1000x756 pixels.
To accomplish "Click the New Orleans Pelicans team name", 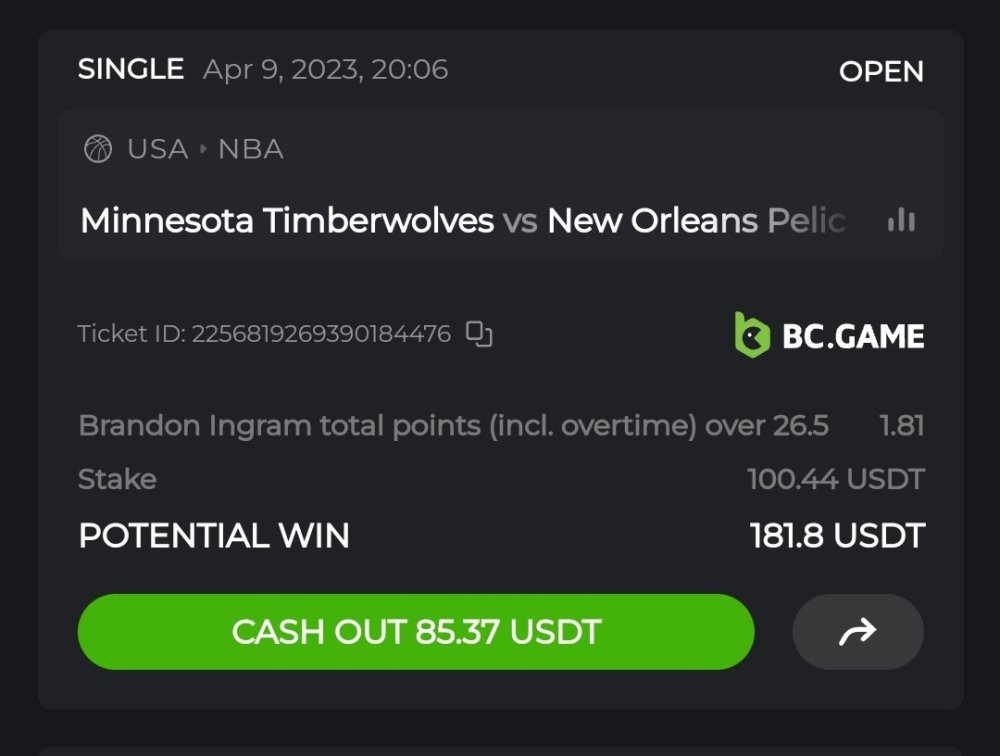I will coord(696,221).
